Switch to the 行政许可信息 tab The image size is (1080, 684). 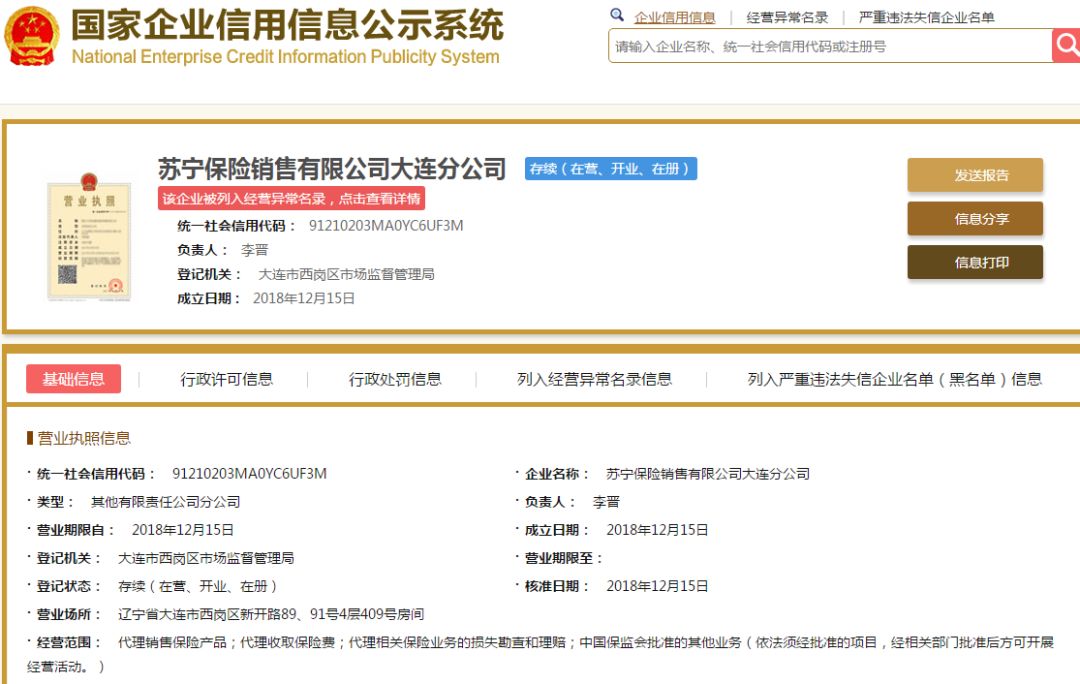coord(229,379)
